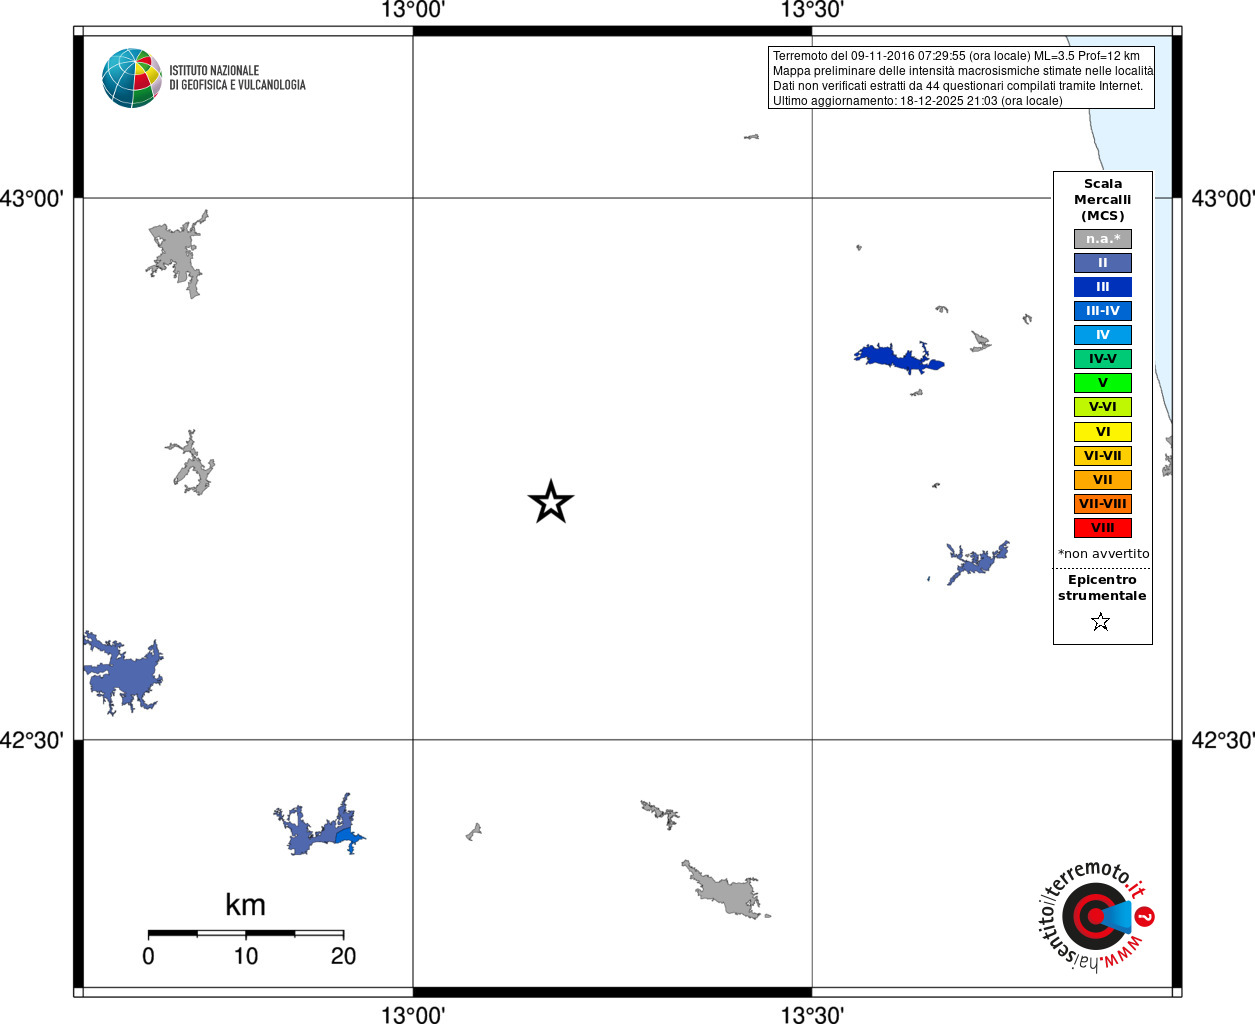The image size is (1255, 1024).
Task: Select the IV-V green legend swatch
Action: pos(1103,359)
